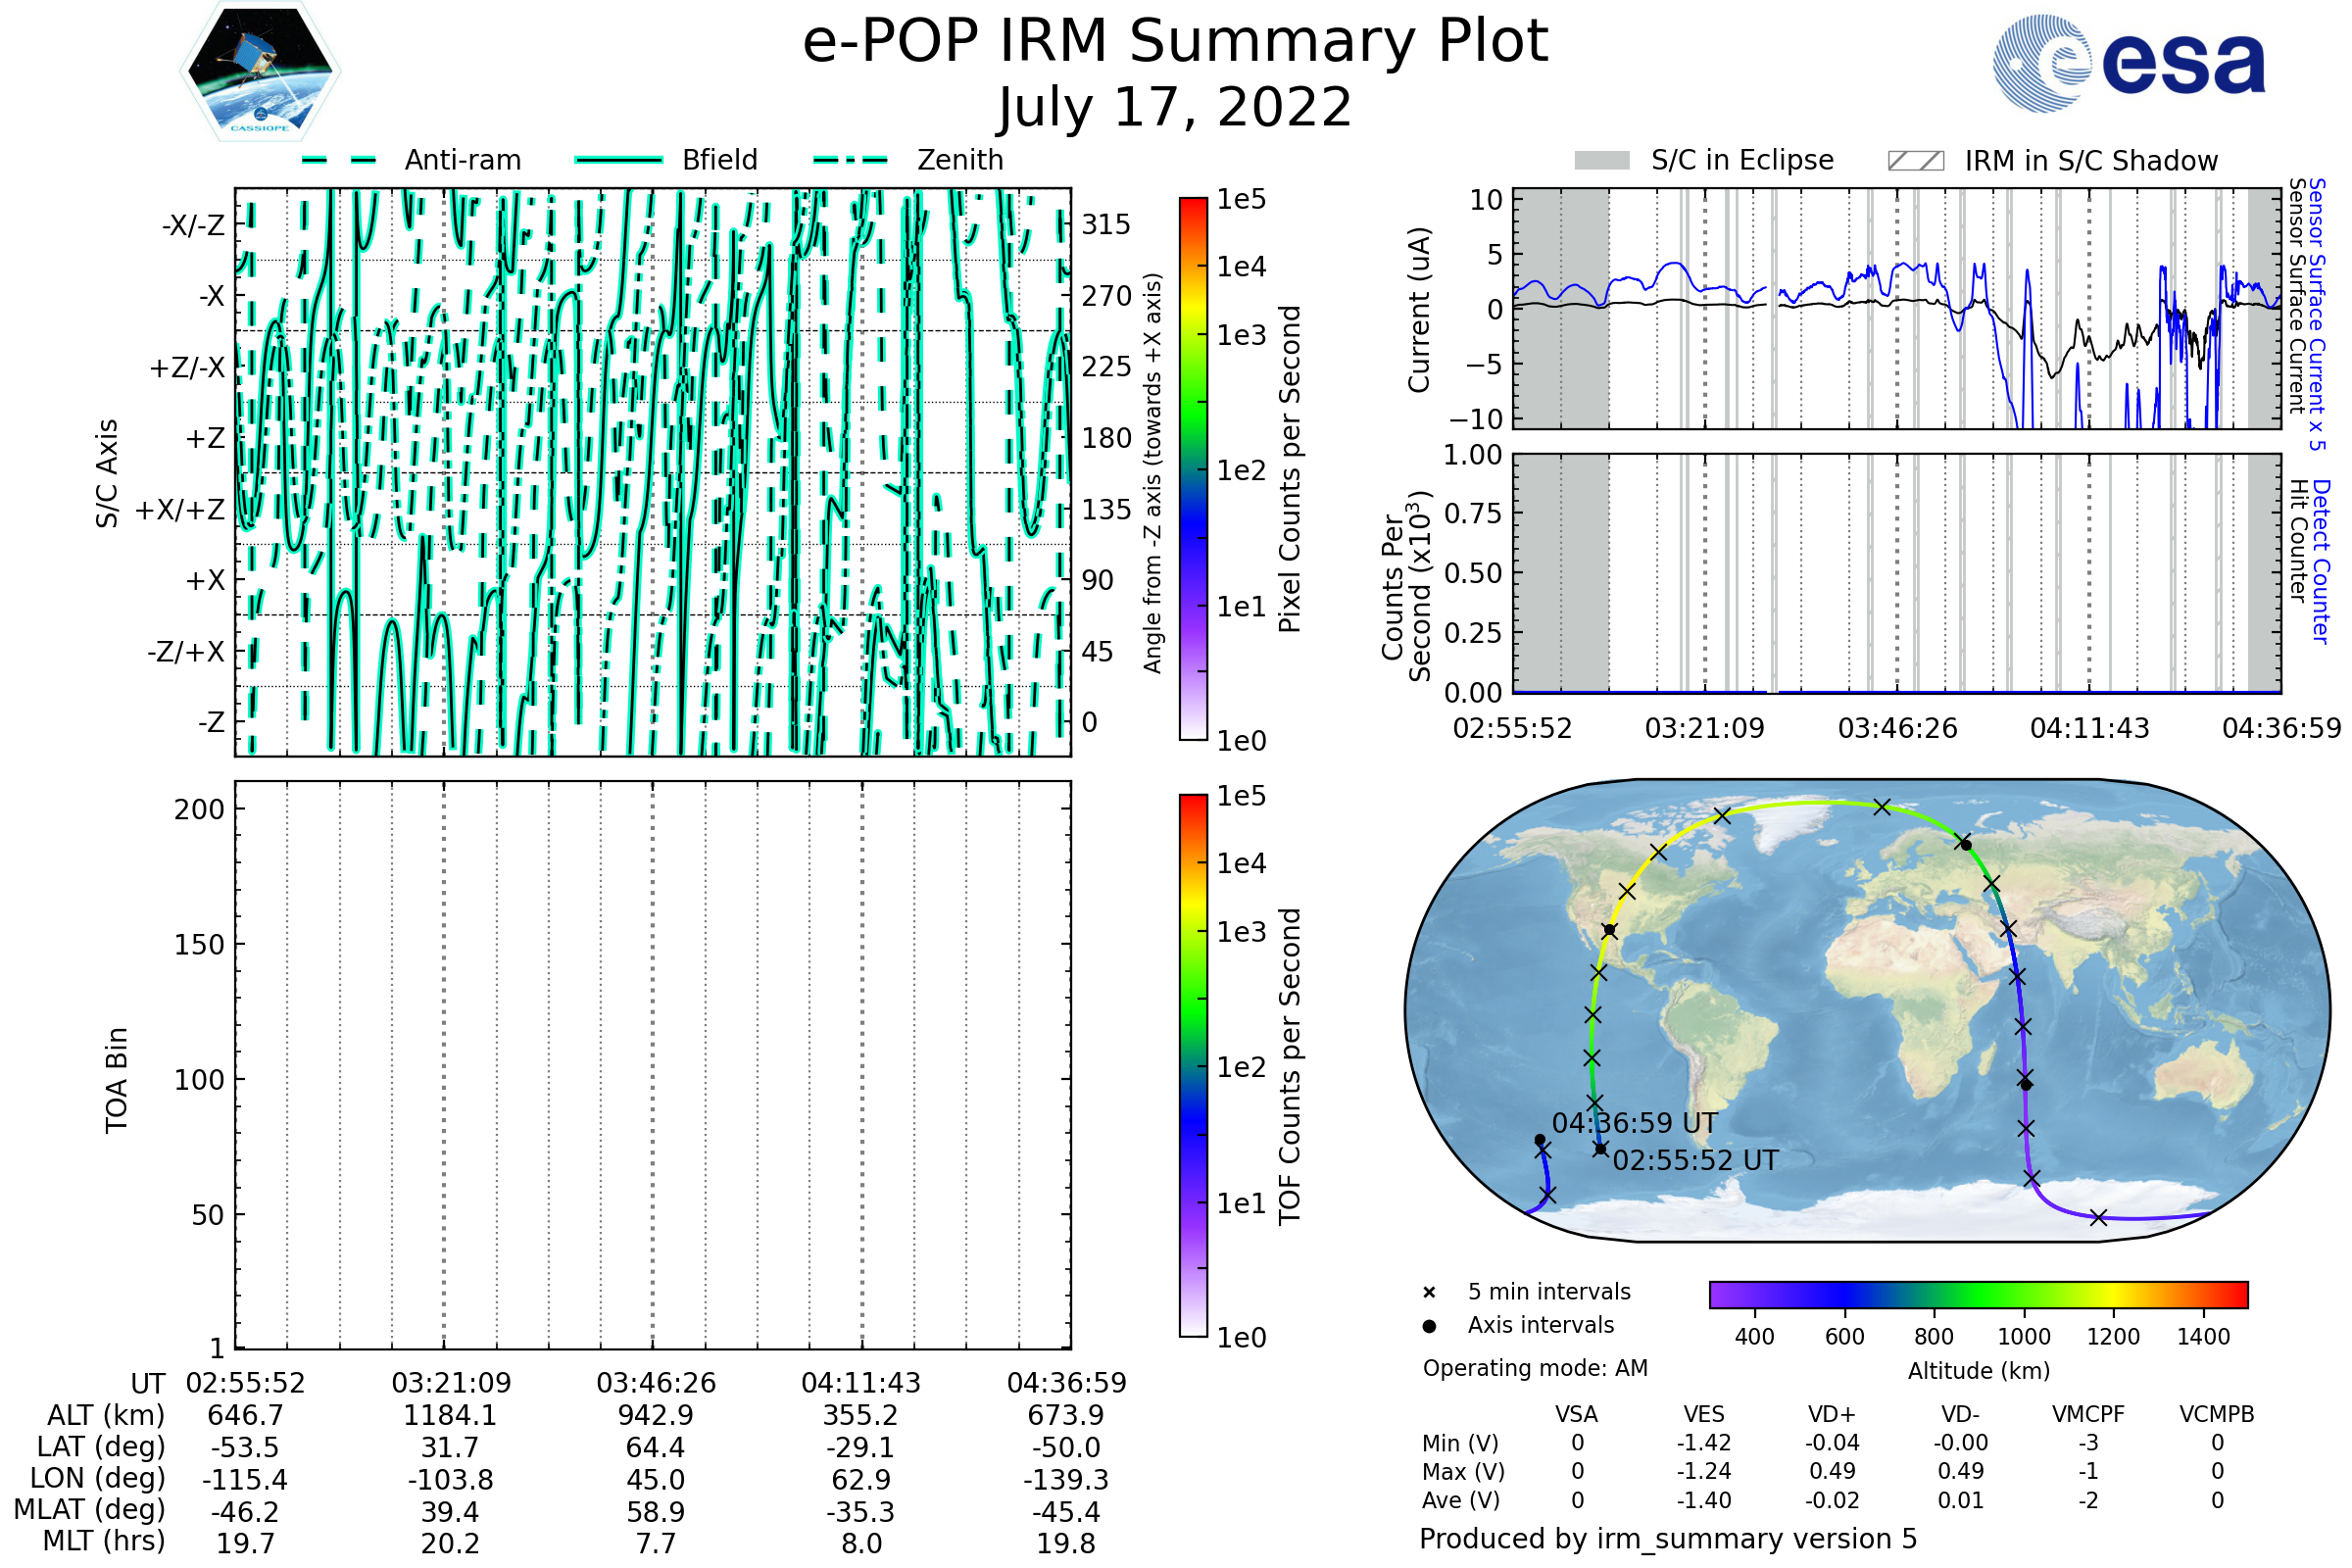This screenshot has width=2352, height=1568.
Task: Click the 04:11:43 UT label under TOA plot
Action: (x=861, y=1383)
